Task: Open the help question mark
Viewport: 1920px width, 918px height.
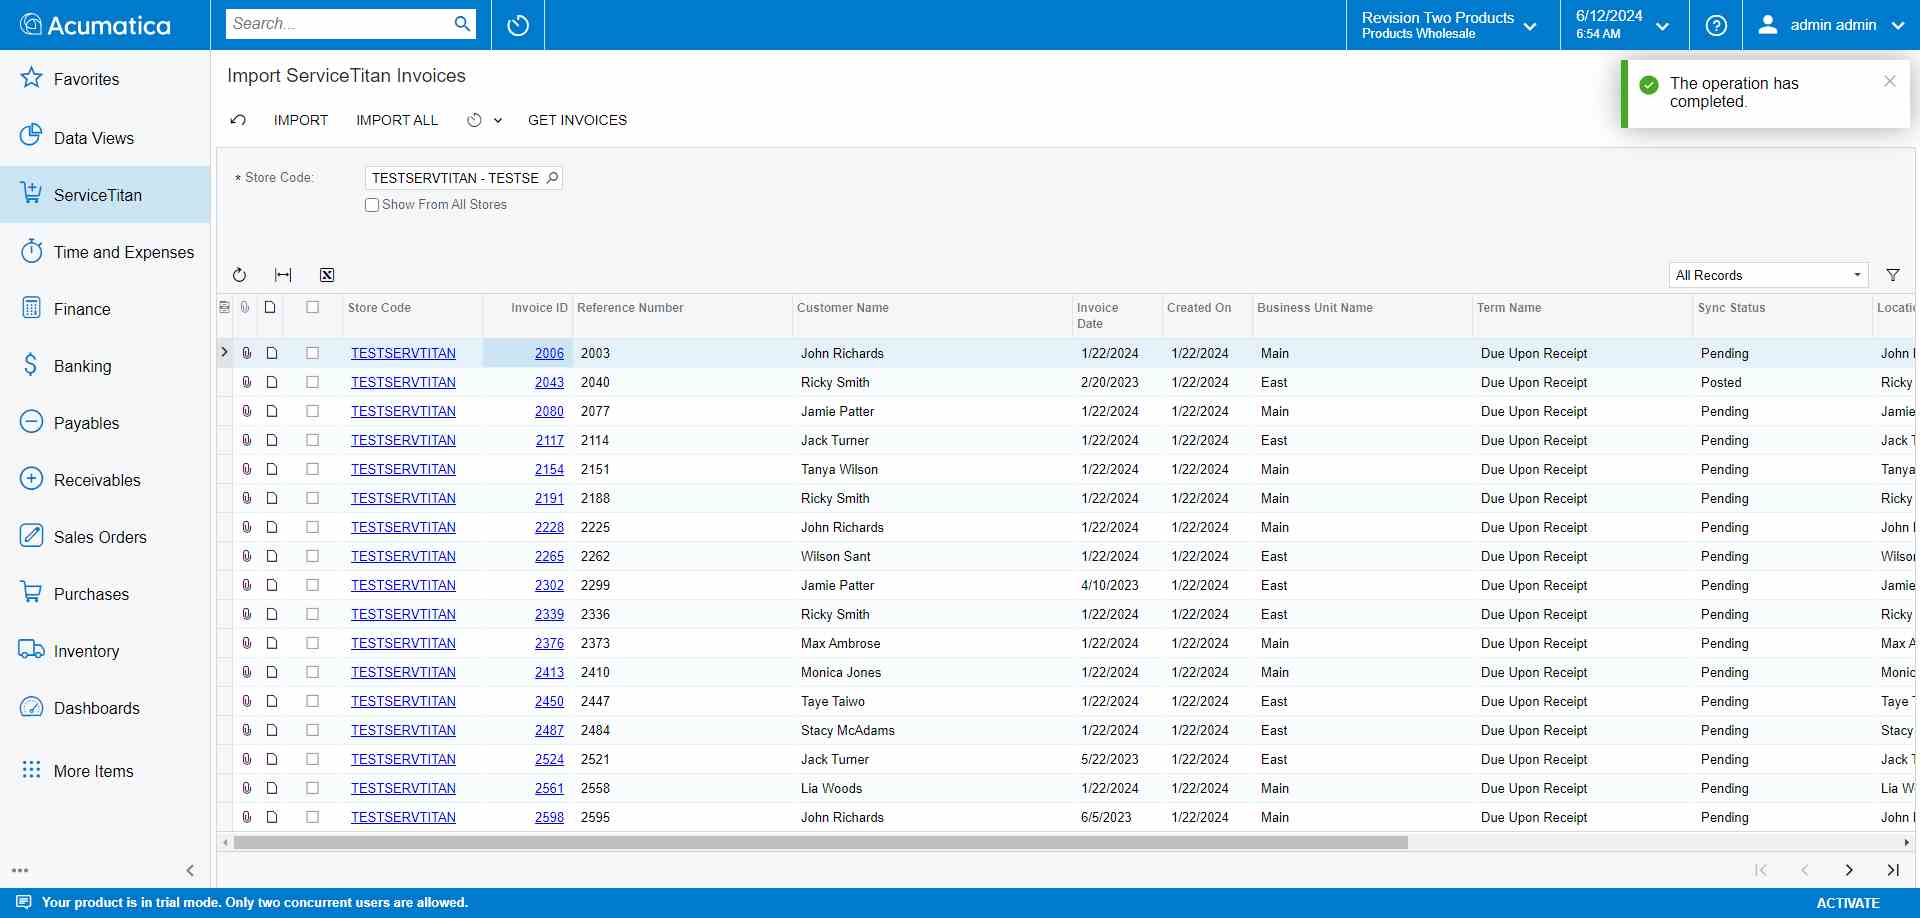Action: point(1716,25)
